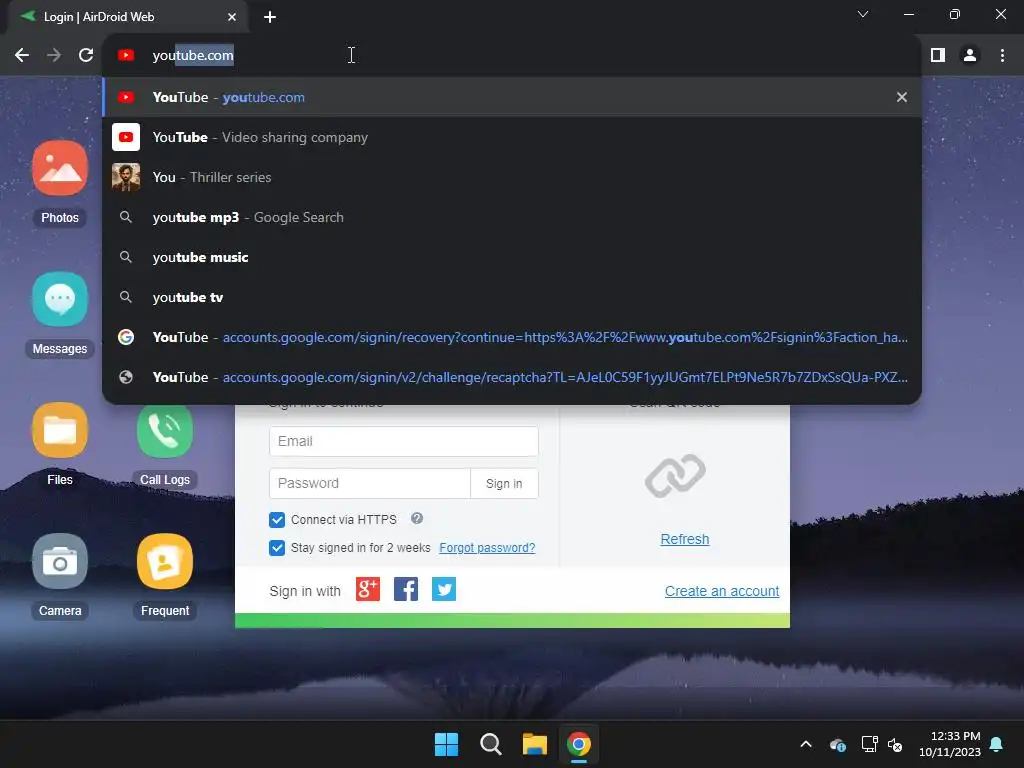Select the Login | AirDroid Web tab
This screenshot has width=1024, height=768.
coord(127,17)
